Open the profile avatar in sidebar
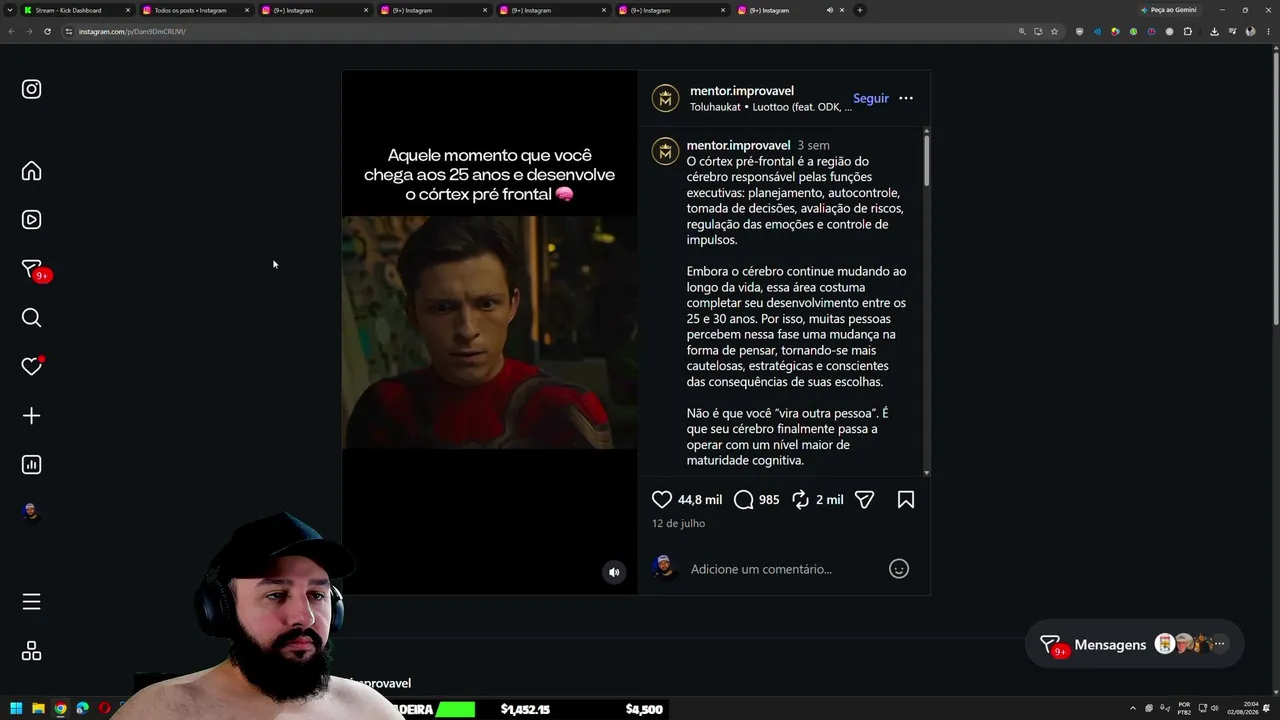Image resolution: width=1280 pixels, height=720 pixels. (32, 512)
